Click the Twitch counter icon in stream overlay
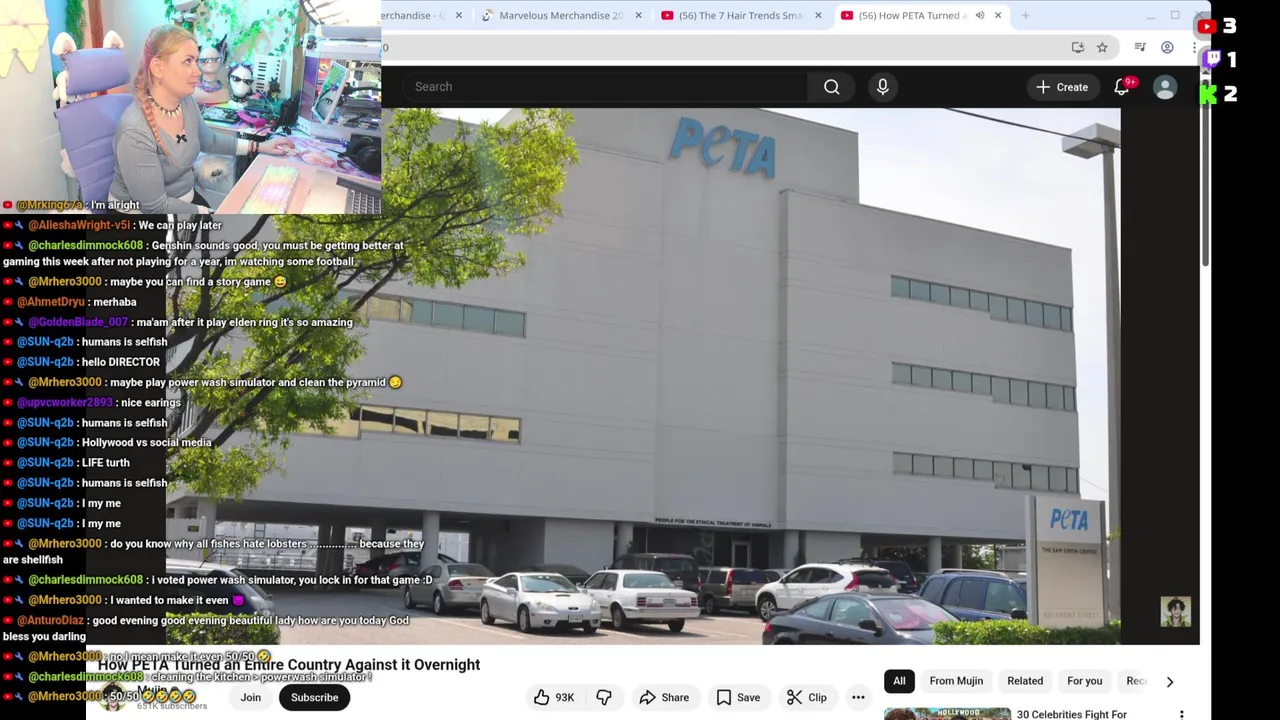 1212,60
